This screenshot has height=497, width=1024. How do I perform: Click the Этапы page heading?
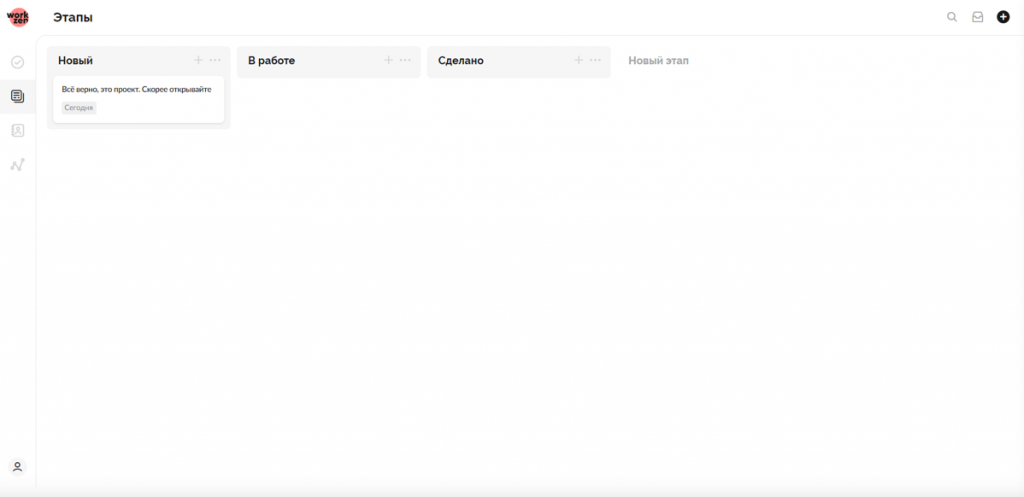[x=73, y=18]
